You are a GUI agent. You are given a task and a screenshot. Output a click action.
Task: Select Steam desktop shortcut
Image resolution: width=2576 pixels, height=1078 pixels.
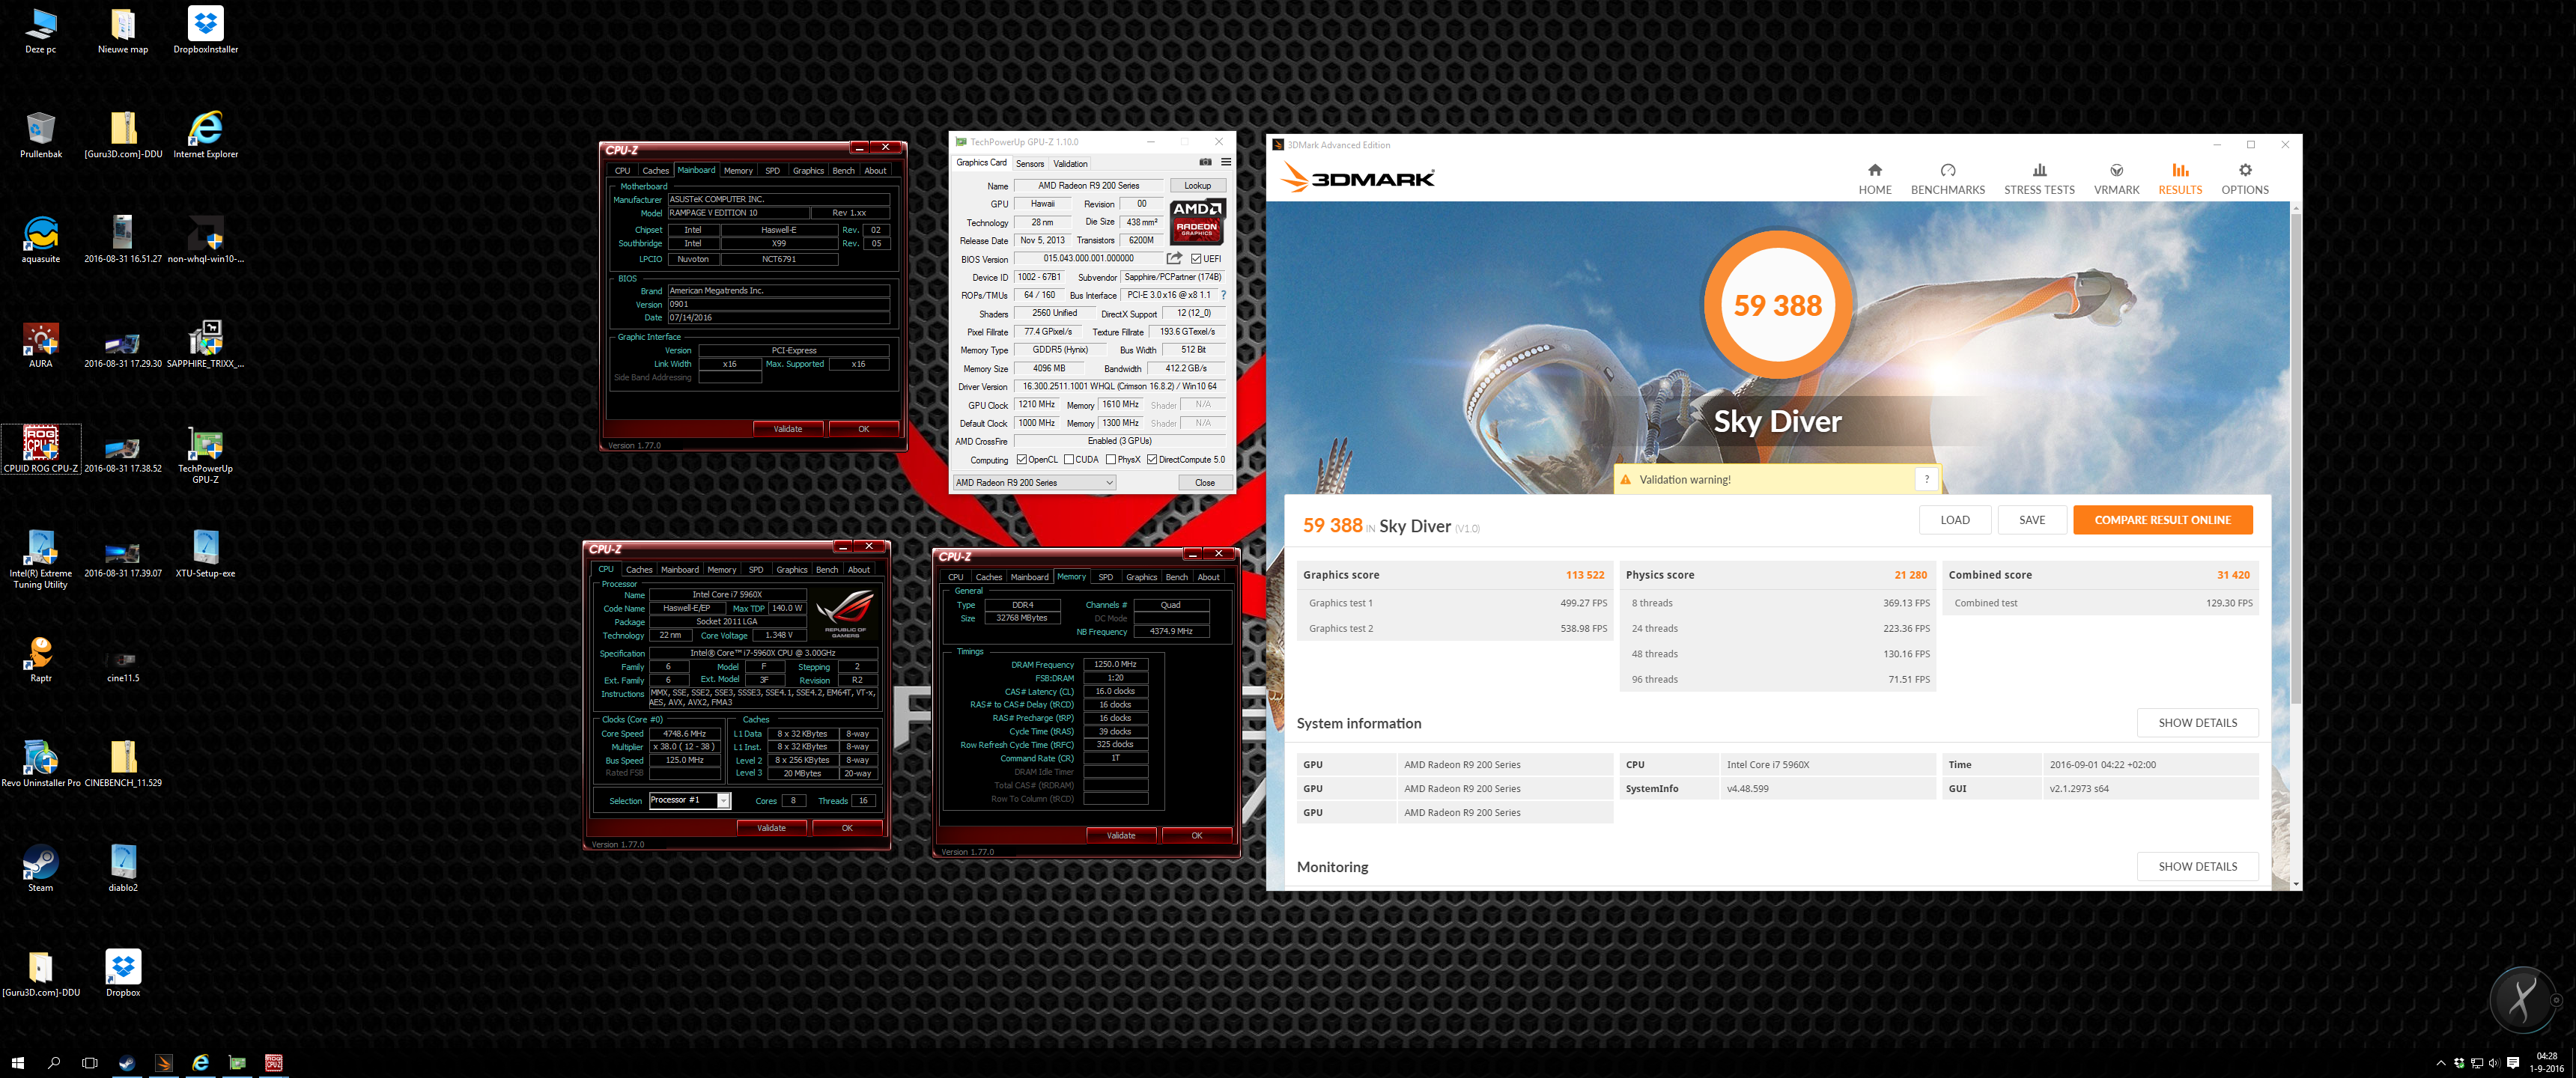click(x=41, y=868)
